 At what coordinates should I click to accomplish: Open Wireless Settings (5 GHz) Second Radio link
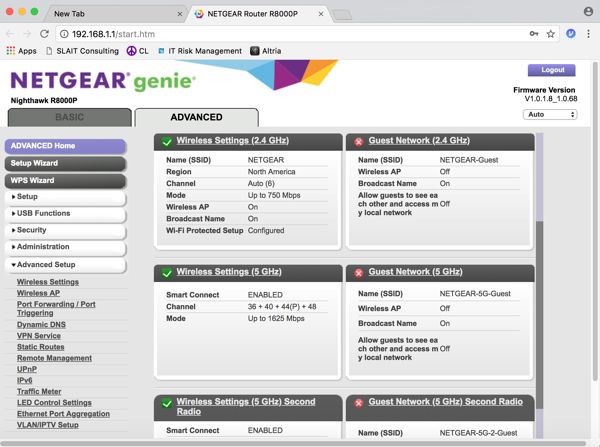[246, 406]
